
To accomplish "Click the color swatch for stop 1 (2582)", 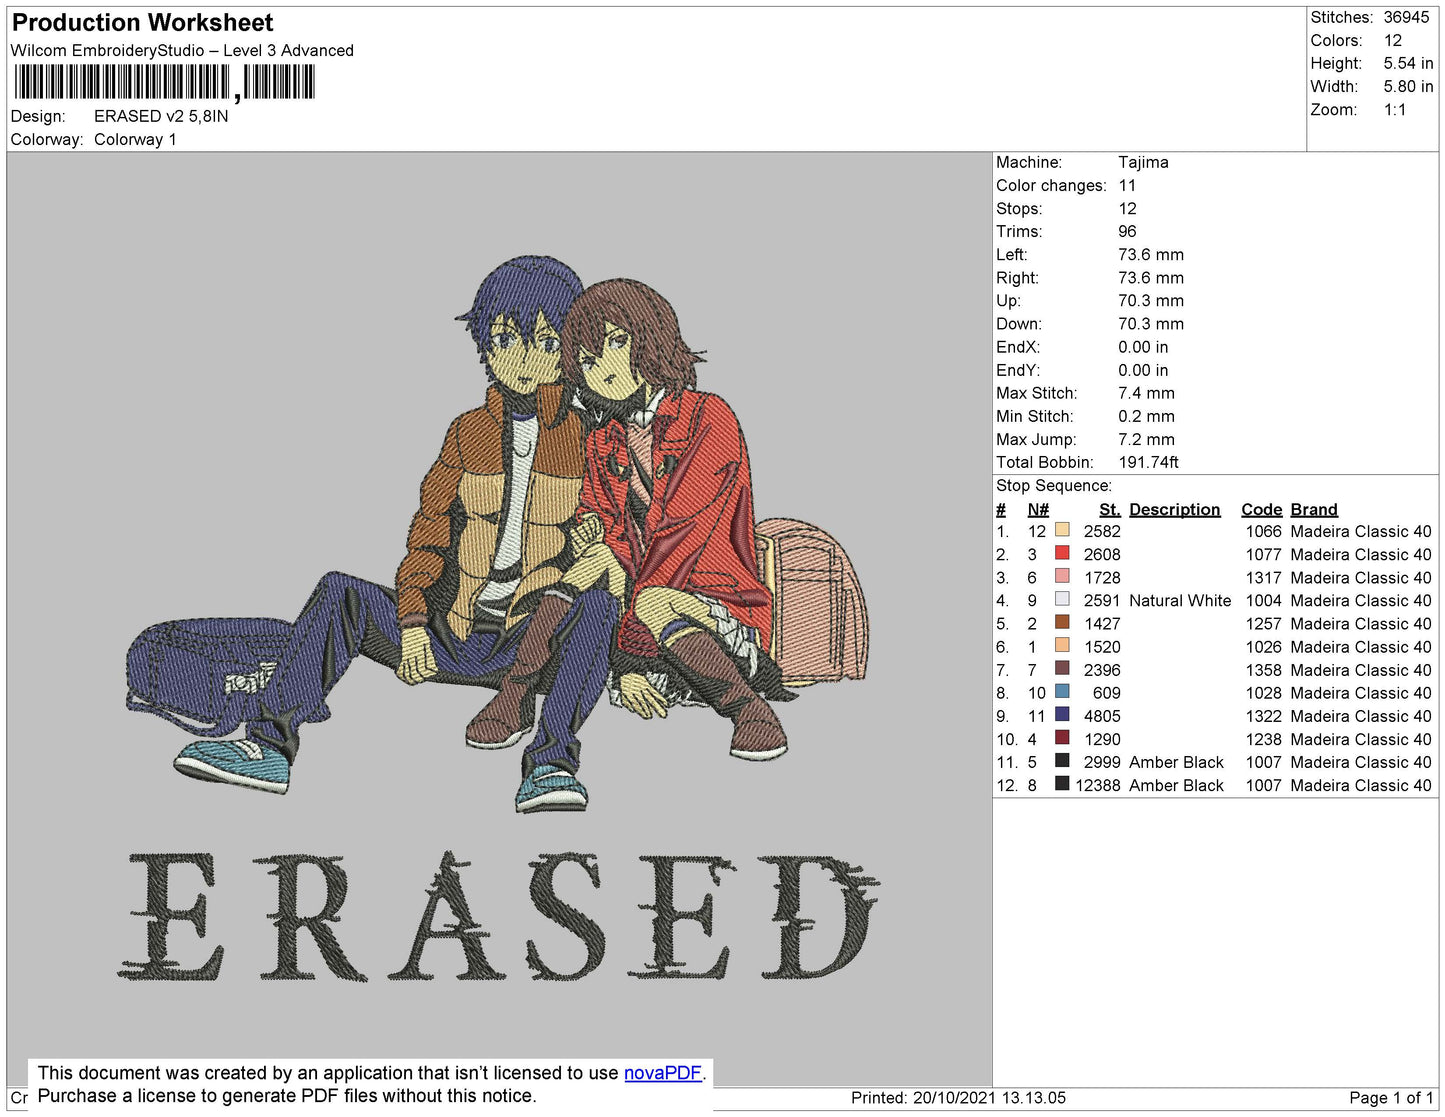I will click(x=1062, y=530).
